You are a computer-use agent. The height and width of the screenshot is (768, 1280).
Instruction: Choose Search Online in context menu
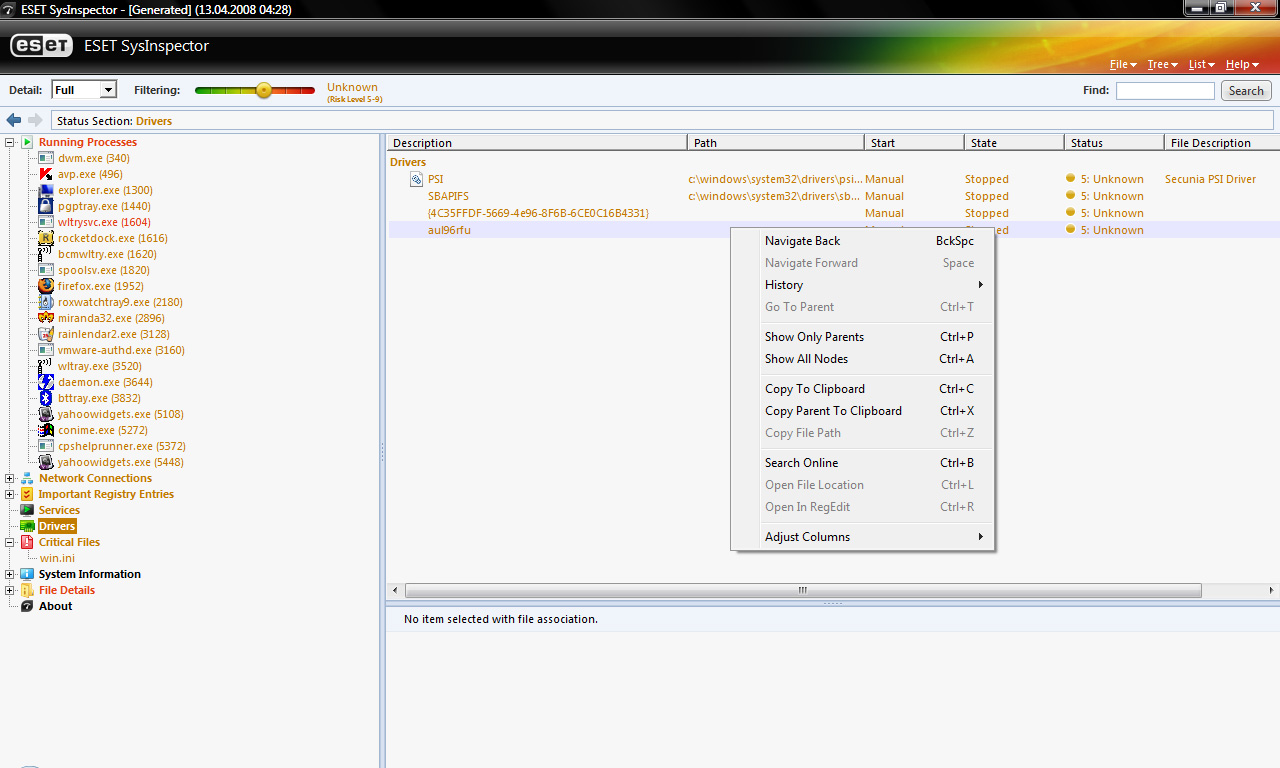coord(863,463)
